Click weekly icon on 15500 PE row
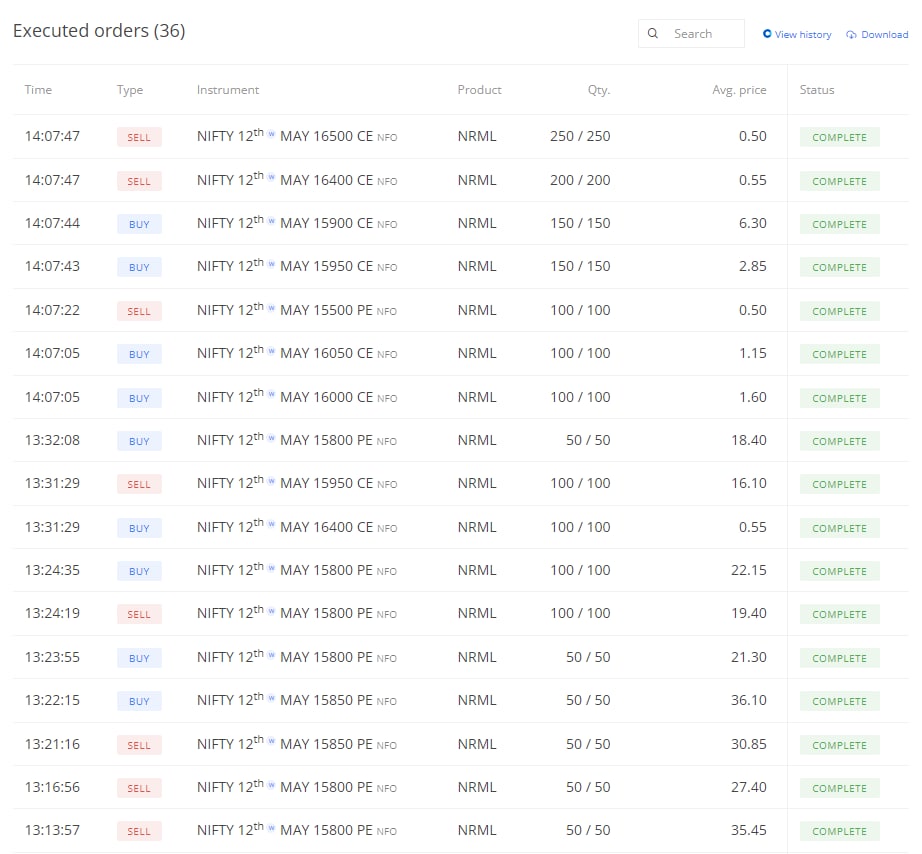This screenshot has width=922, height=854. 271,307
